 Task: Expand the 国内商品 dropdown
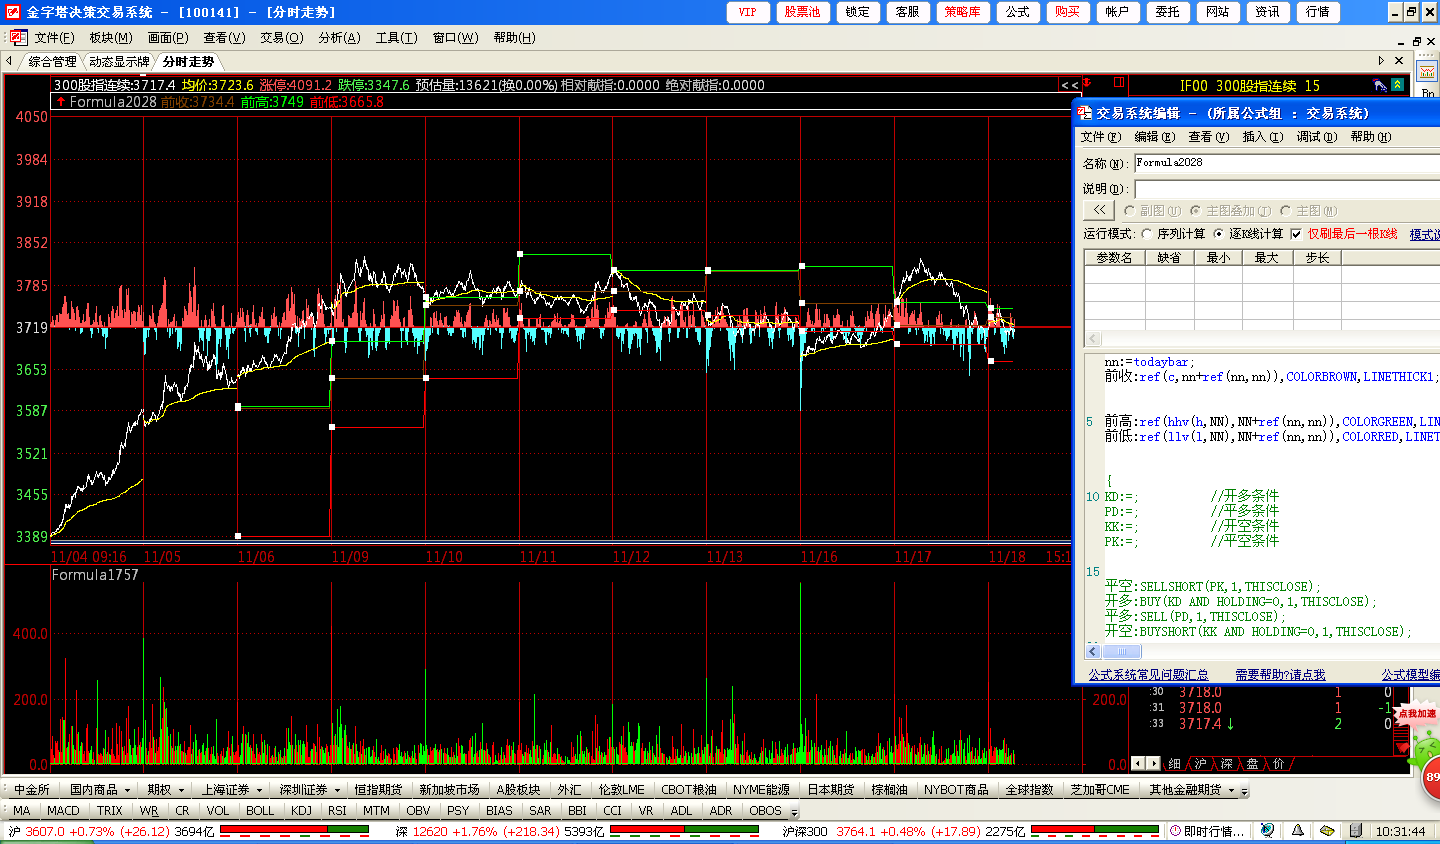(128, 790)
